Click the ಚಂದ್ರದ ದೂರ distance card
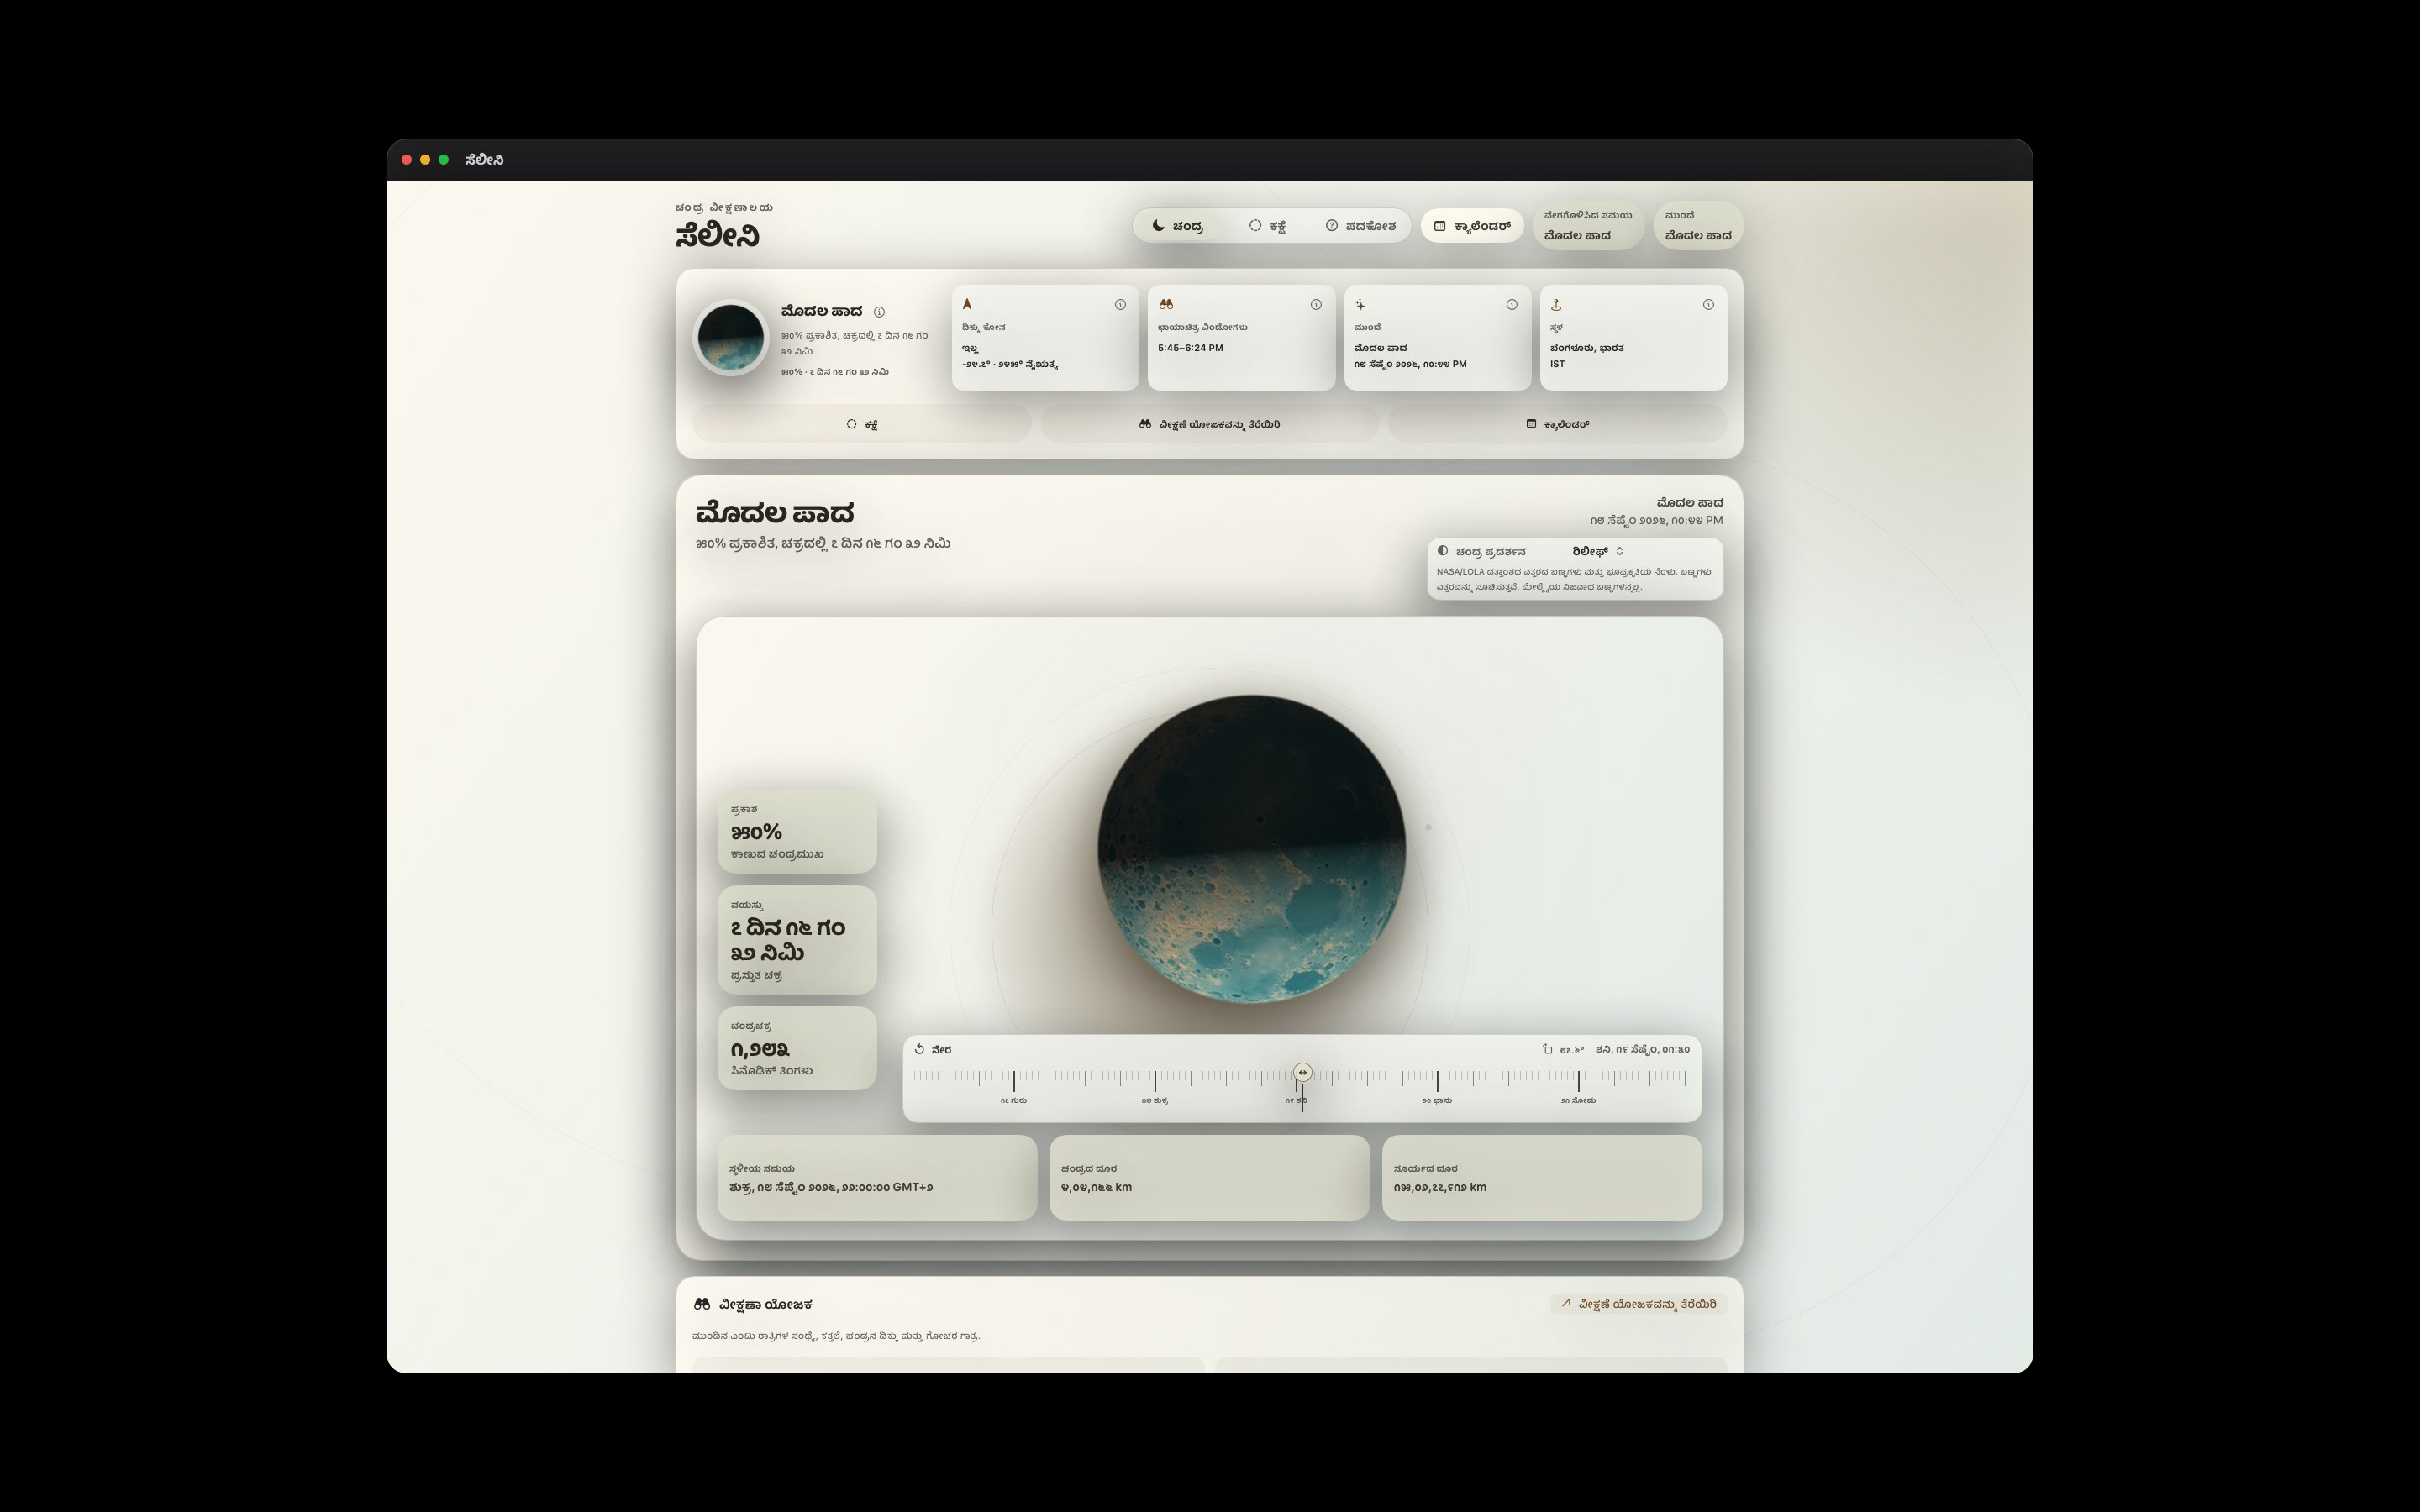This screenshot has width=2420, height=1512. tap(1209, 1178)
